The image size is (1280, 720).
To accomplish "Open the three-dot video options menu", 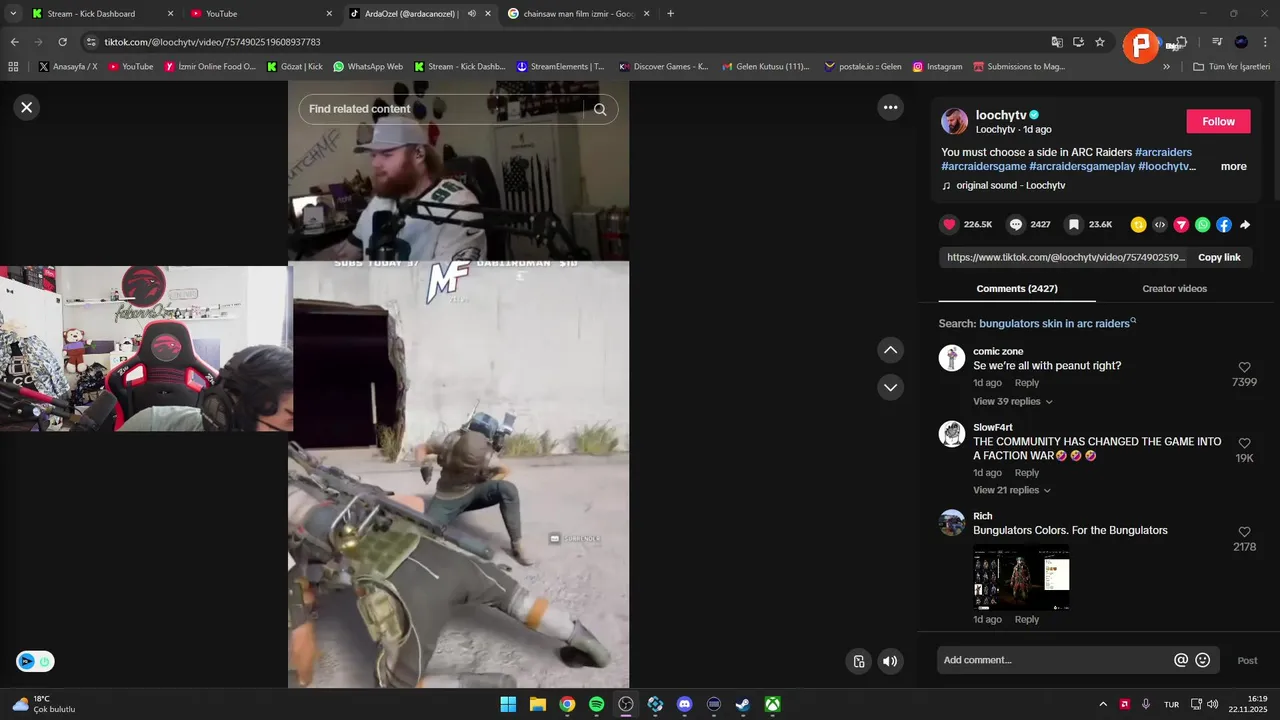I will click(890, 107).
